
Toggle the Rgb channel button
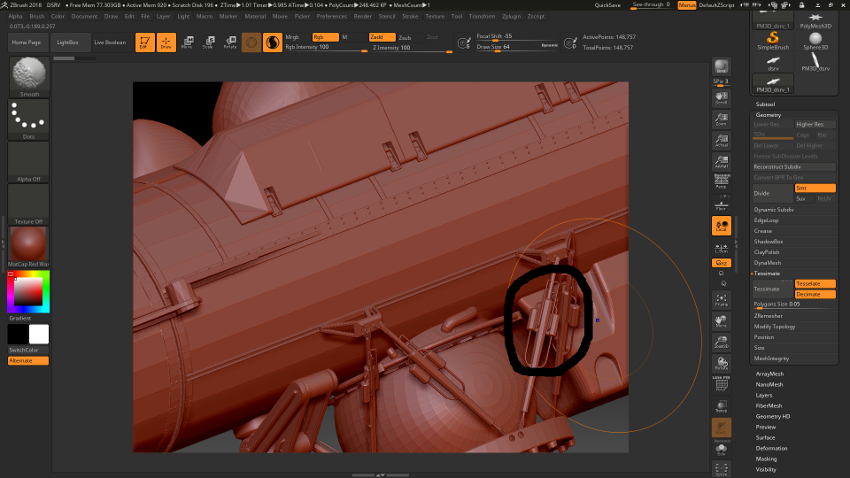click(325, 37)
